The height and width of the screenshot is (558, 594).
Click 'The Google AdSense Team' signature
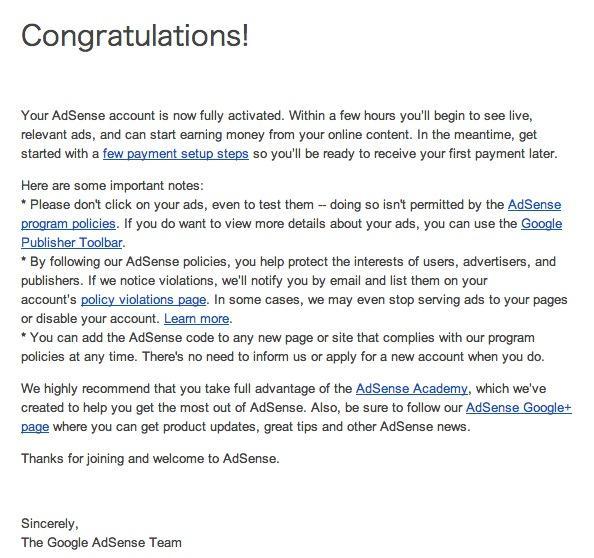pos(101,542)
